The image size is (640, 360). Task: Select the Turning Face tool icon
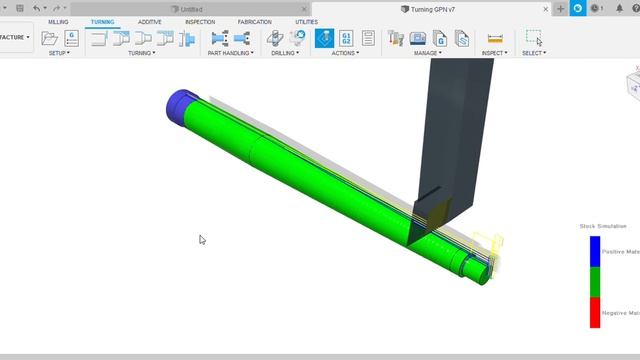pos(99,39)
